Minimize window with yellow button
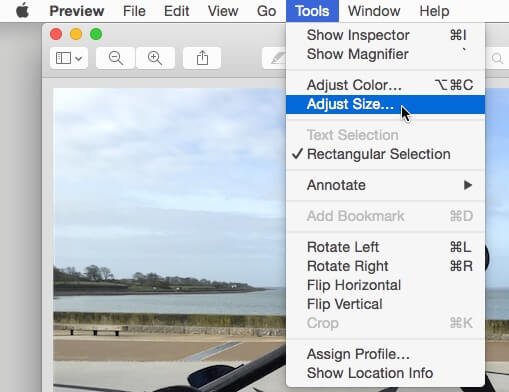The image size is (509, 392). (76, 34)
